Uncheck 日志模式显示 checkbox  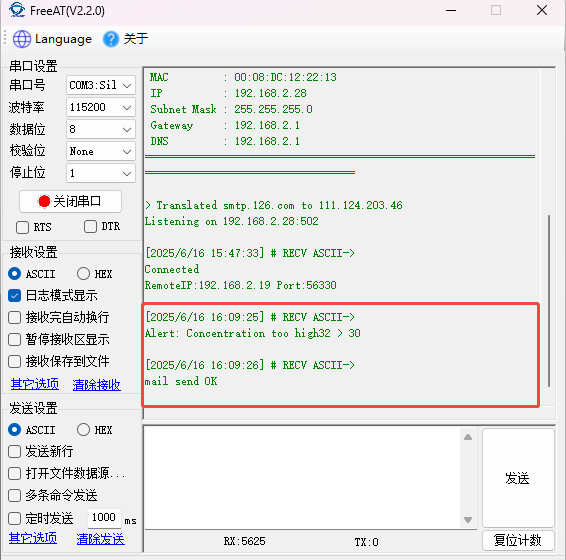(14, 295)
